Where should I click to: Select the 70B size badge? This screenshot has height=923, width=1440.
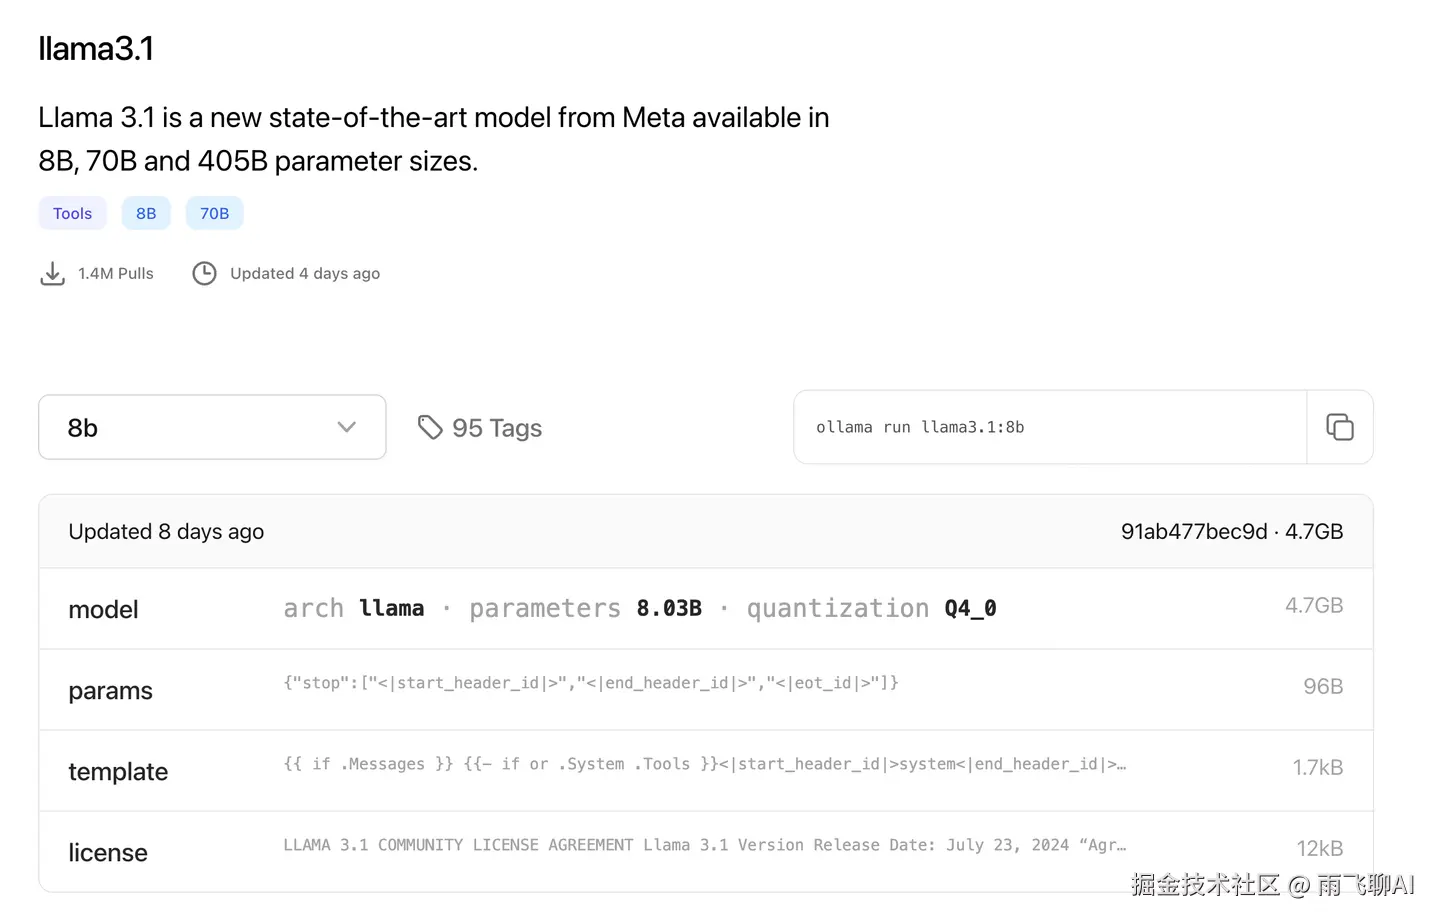(214, 213)
